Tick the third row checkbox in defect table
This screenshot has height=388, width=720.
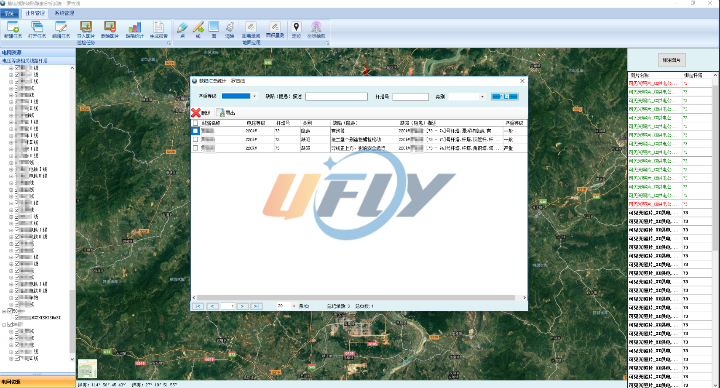[196, 148]
